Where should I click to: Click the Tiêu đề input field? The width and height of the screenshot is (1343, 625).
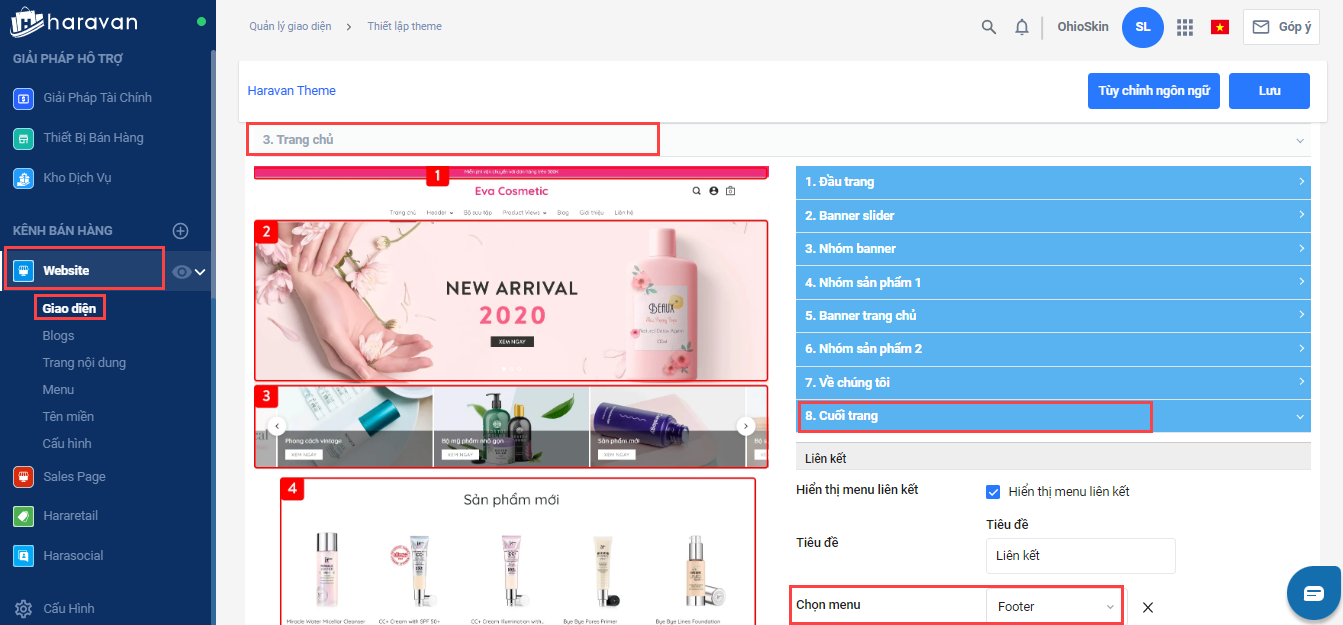1080,555
